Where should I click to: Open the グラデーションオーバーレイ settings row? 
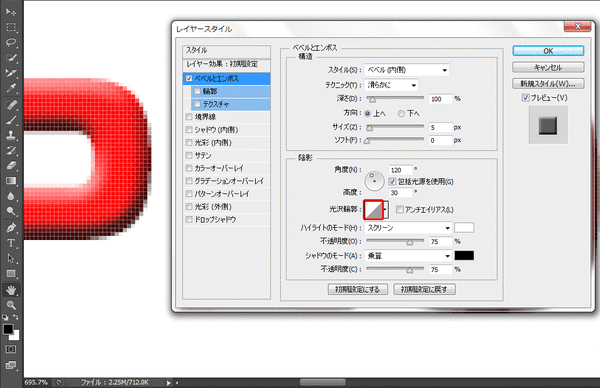(x=227, y=181)
